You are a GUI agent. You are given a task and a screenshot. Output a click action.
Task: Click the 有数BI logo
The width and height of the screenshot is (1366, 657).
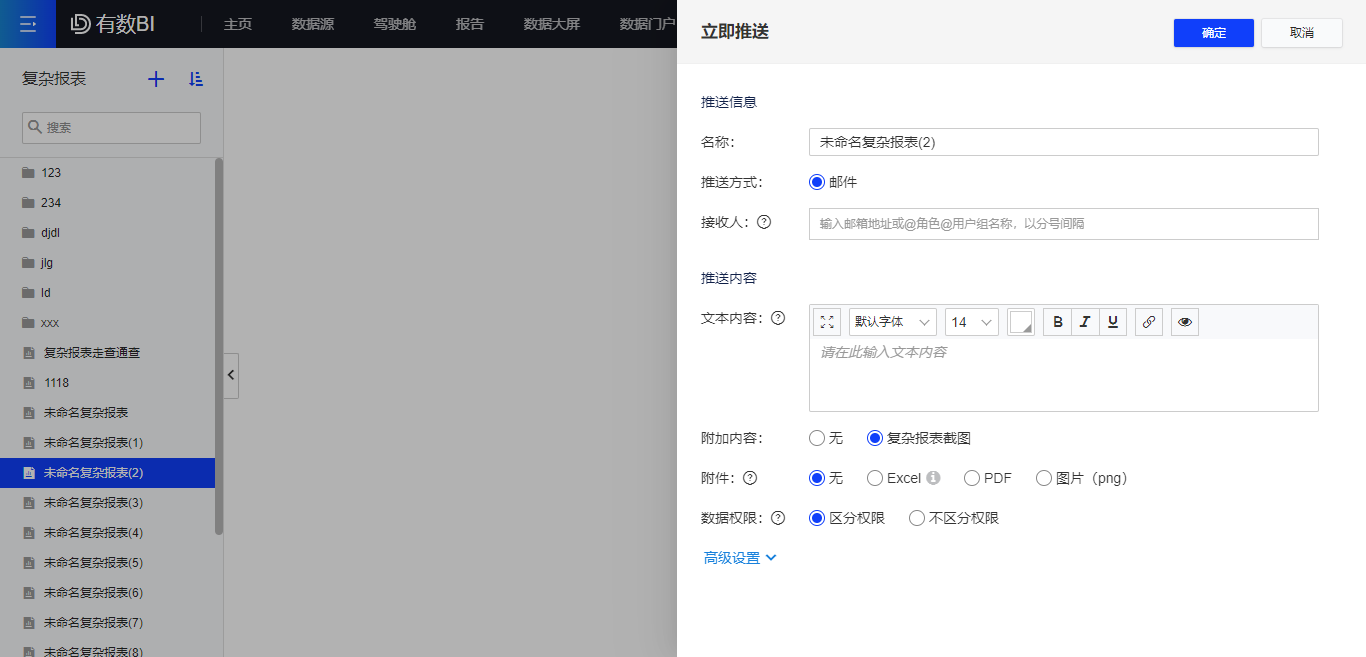point(109,23)
